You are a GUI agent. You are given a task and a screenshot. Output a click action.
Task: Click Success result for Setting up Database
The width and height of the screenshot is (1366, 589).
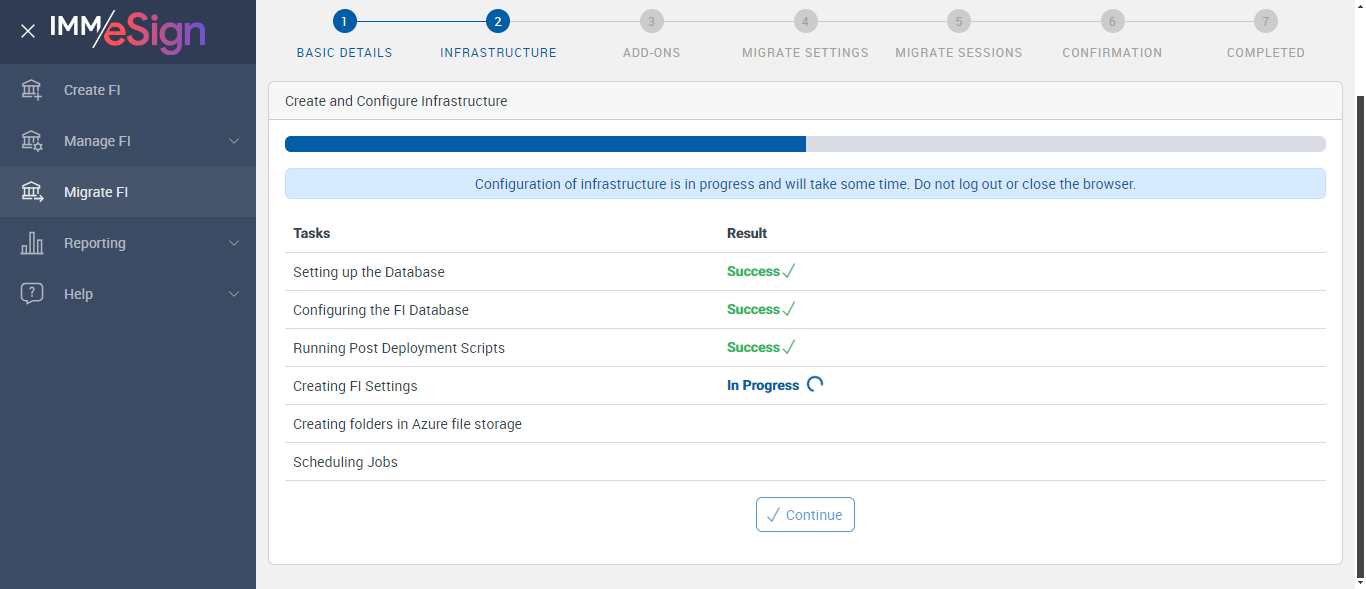[x=761, y=271]
